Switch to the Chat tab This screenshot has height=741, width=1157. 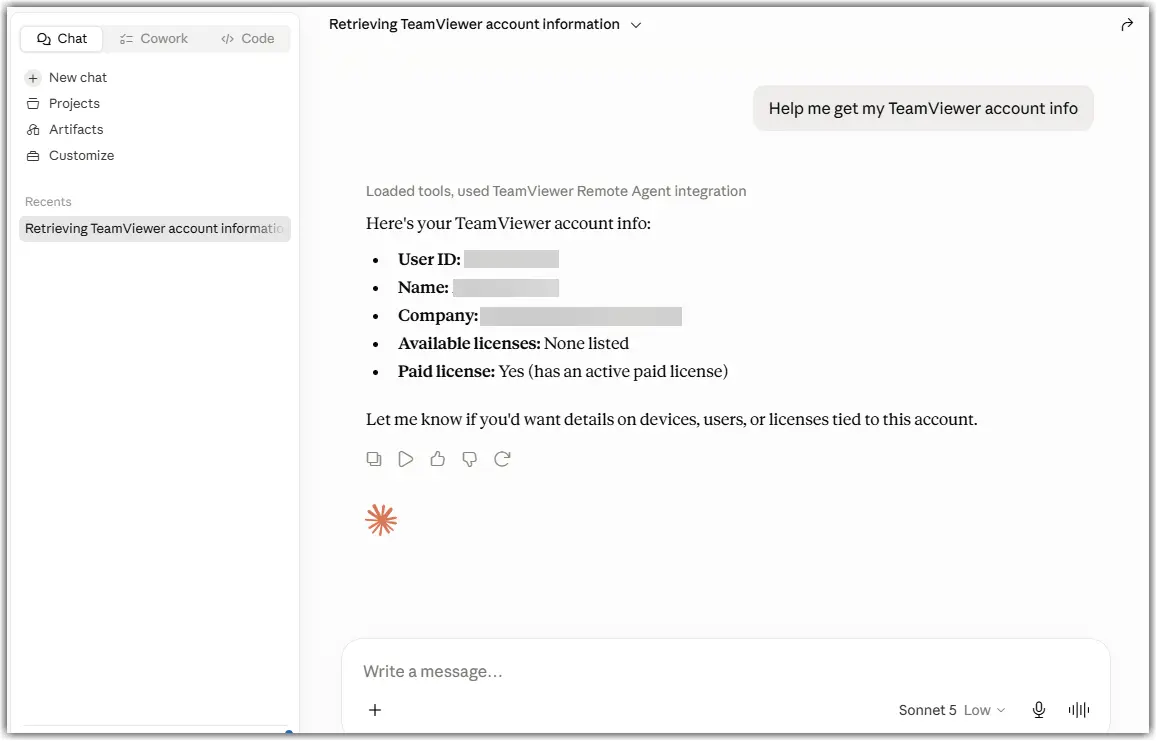click(62, 38)
